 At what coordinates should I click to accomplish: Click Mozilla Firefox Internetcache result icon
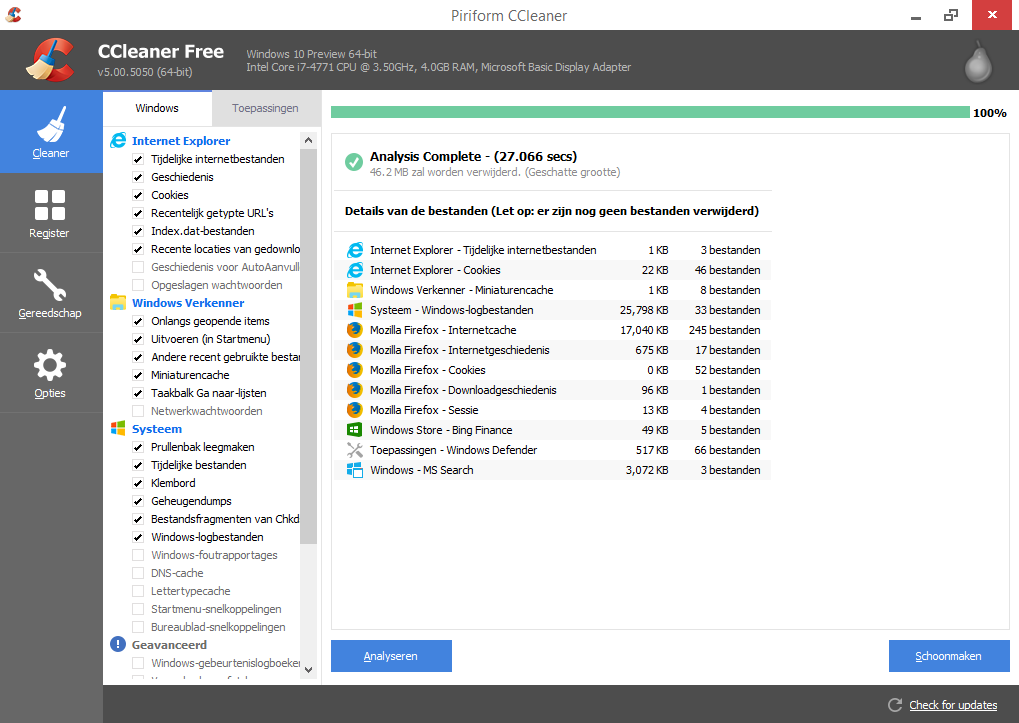pyautogui.click(x=354, y=330)
